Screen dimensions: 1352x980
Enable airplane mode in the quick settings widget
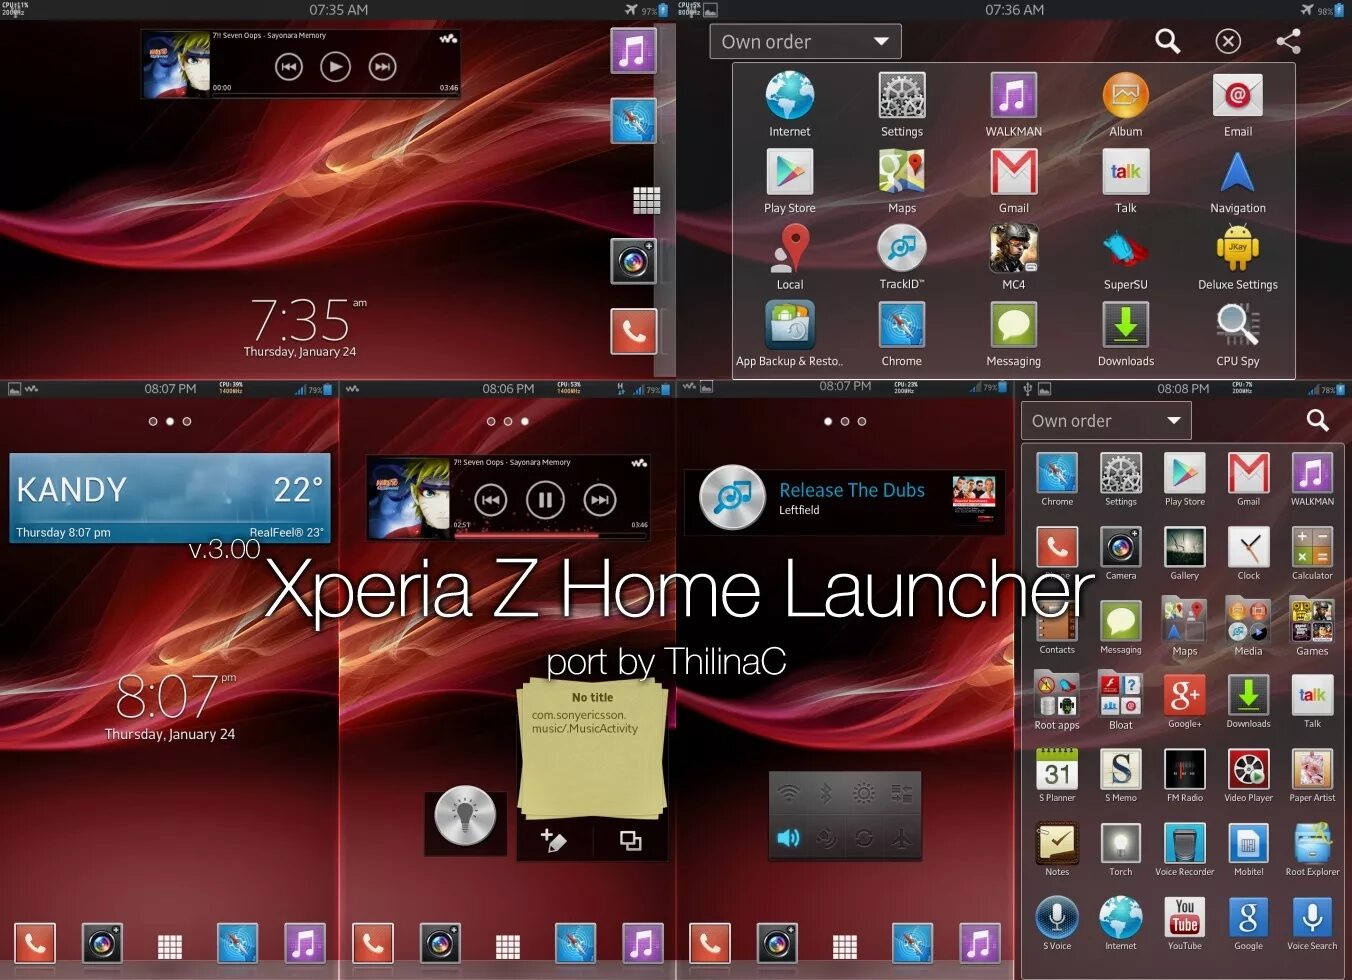pos(901,837)
